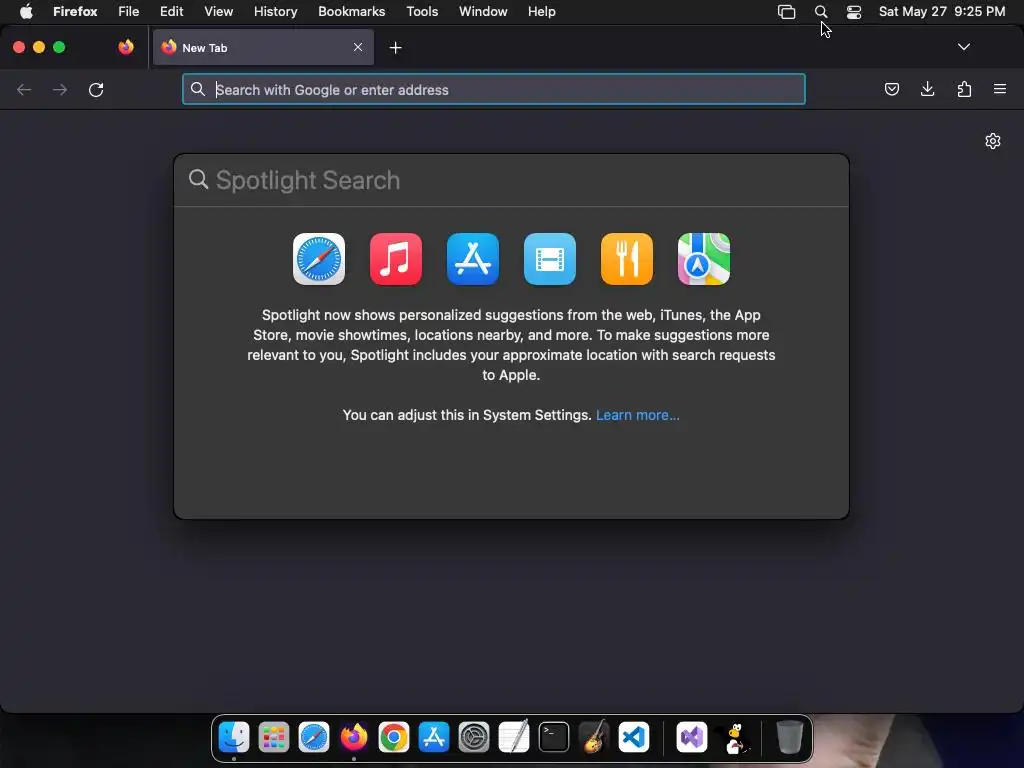Screen dimensions: 1024x768
Task: Click the address bar search magnifier icon
Action: 198,89
